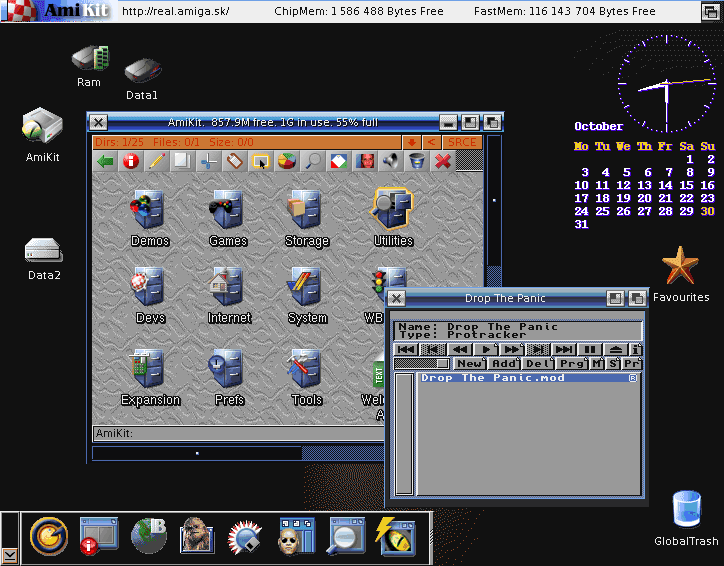Skip to the first playlist module
The height and width of the screenshot is (566, 724).
click(x=406, y=349)
